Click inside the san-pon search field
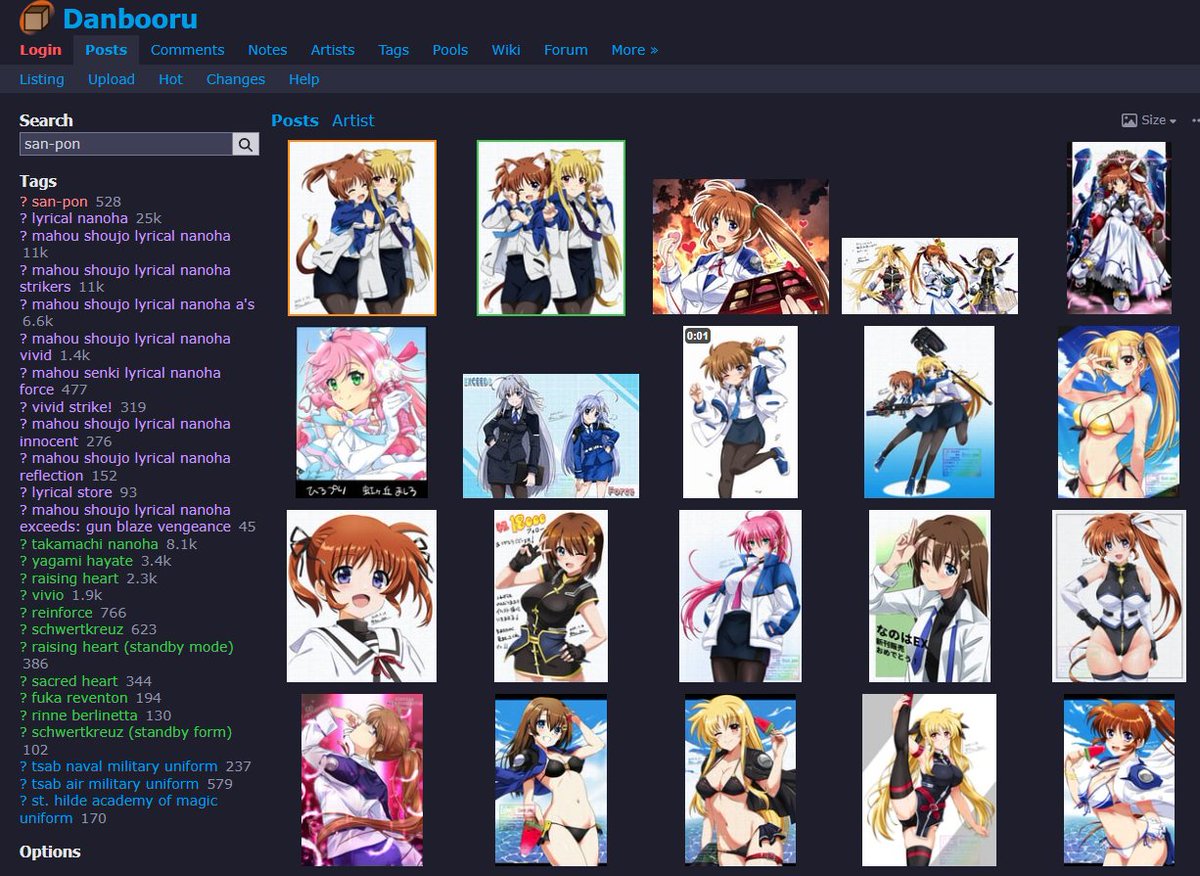Screen dimensions: 1200x876 pos(126,144)
